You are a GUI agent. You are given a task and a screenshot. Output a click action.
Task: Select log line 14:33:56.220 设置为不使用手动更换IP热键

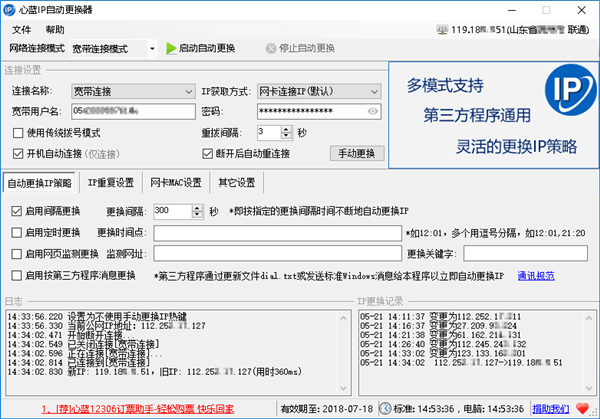(x=97, y=317)
